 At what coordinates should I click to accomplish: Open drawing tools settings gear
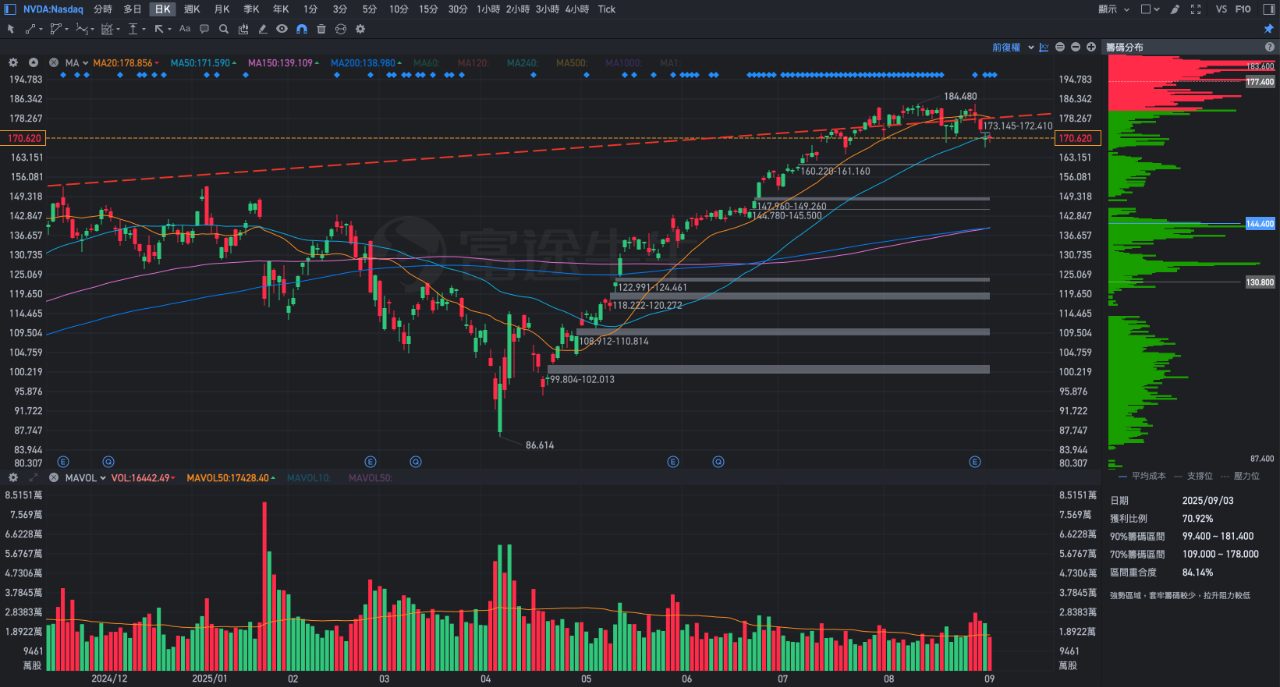pos(360,29)
